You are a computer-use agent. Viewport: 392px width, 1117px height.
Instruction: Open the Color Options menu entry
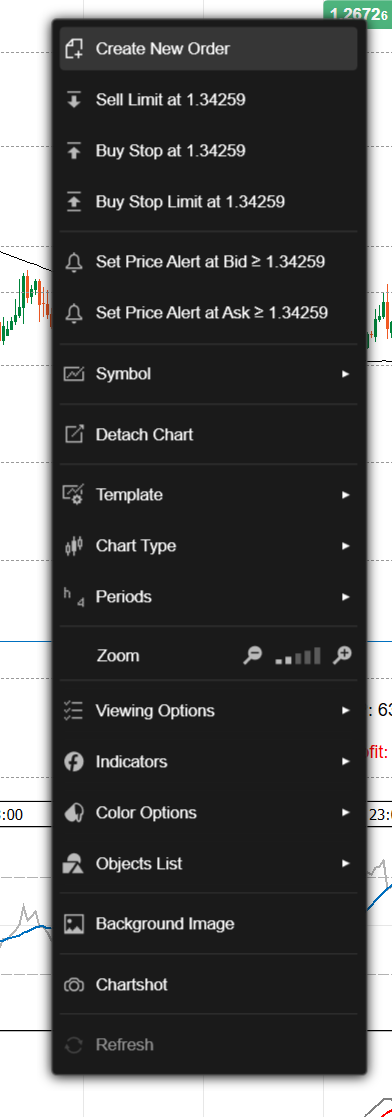(x=208, y=813)
